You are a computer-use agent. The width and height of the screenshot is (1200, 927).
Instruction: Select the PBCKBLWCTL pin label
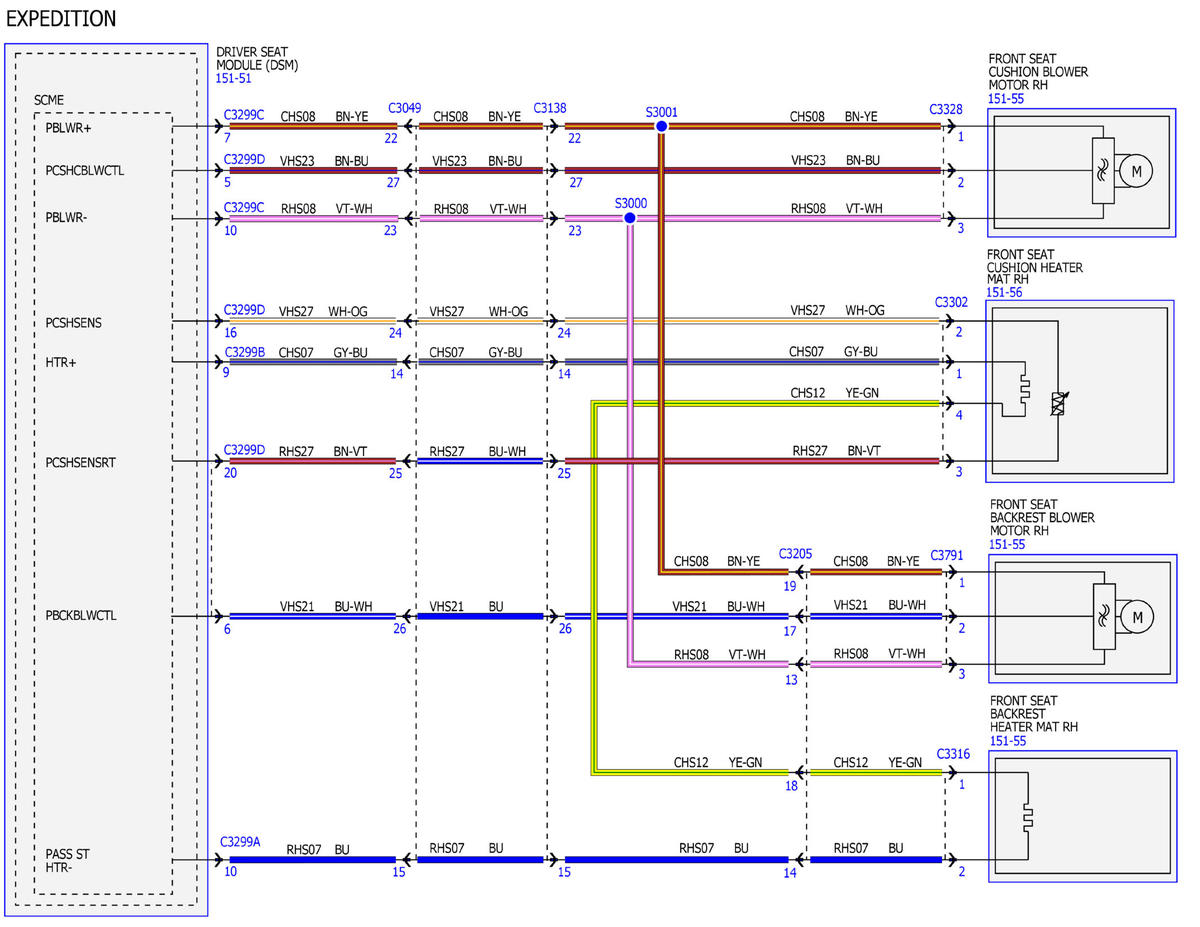(x=81, y=615)
